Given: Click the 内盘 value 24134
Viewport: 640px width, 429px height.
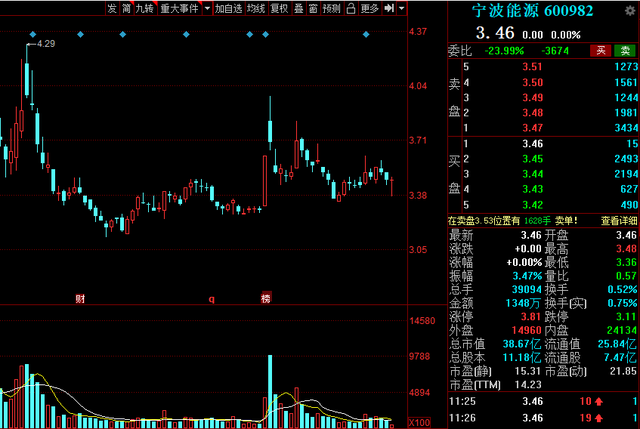Looking at the screenshot, I should click(622, 330).
